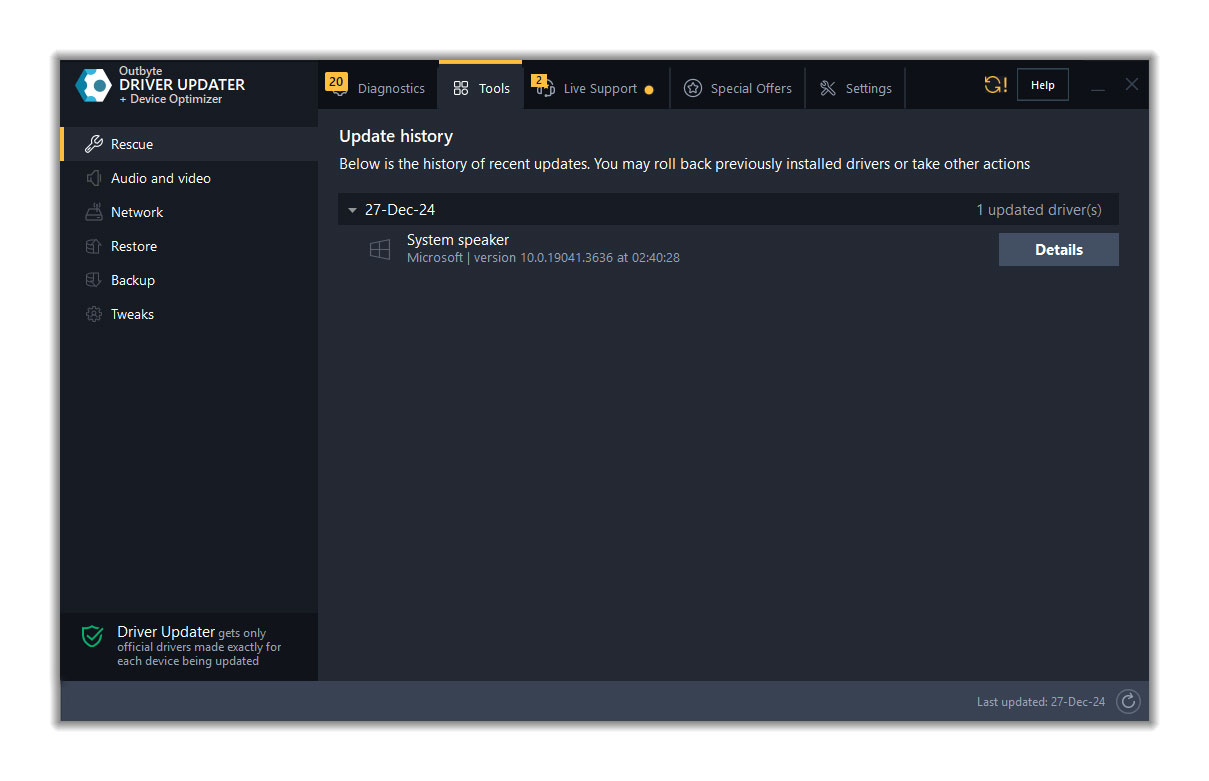Click the orange refresh alert icon
The height and width of the screenshot is (781, 1209).
[995, 85]
